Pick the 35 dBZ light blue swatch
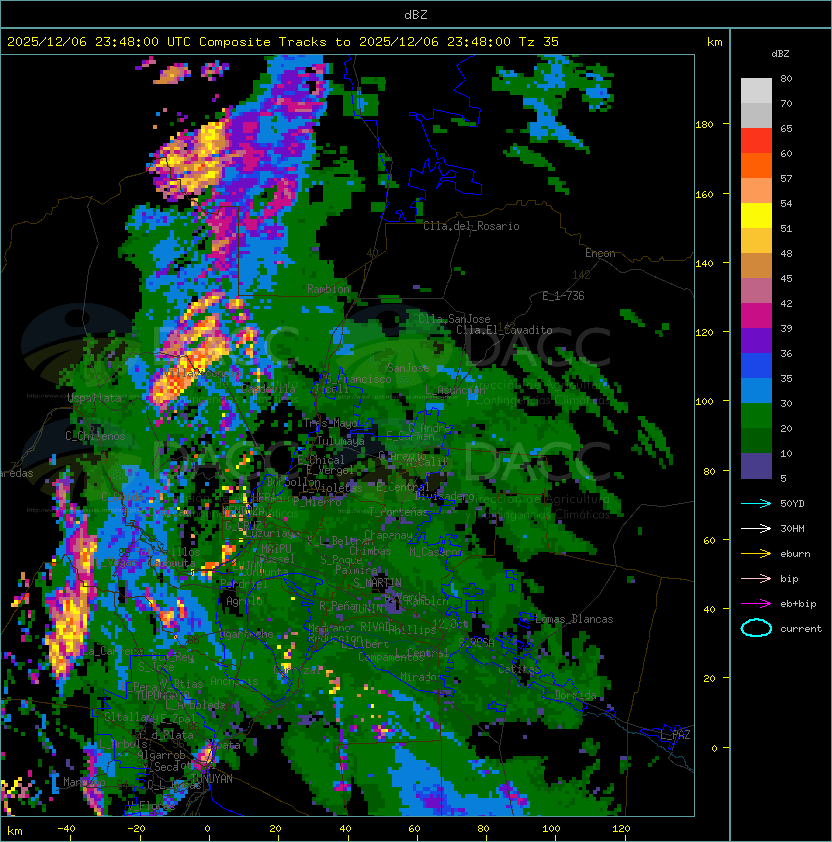This screenshot has height=842, width=832. click(756, 390)
